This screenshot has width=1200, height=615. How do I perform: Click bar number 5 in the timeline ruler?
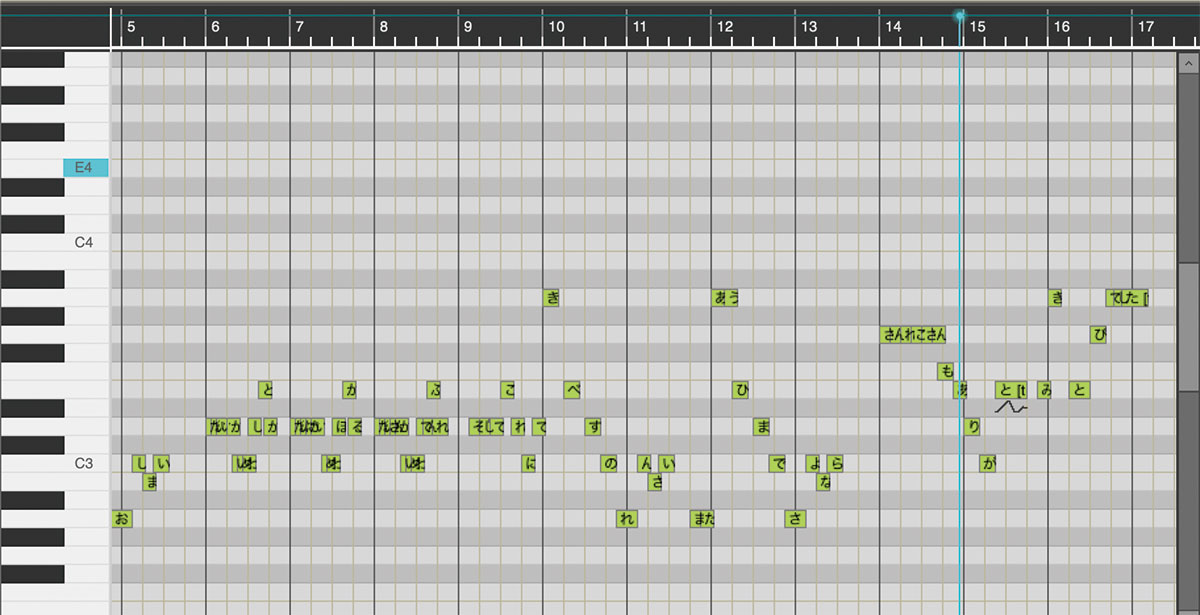click(x=130, y=27)
